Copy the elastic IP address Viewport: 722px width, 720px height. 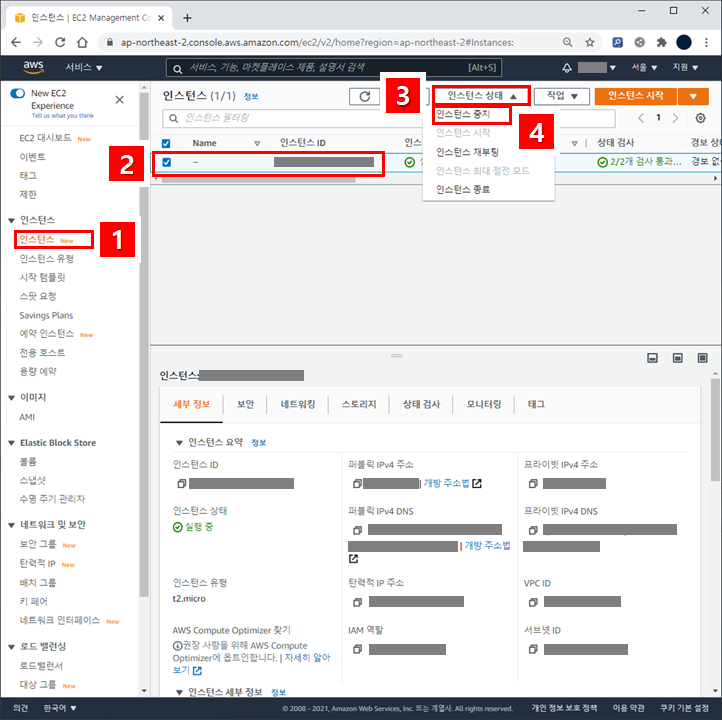[357, 602]
